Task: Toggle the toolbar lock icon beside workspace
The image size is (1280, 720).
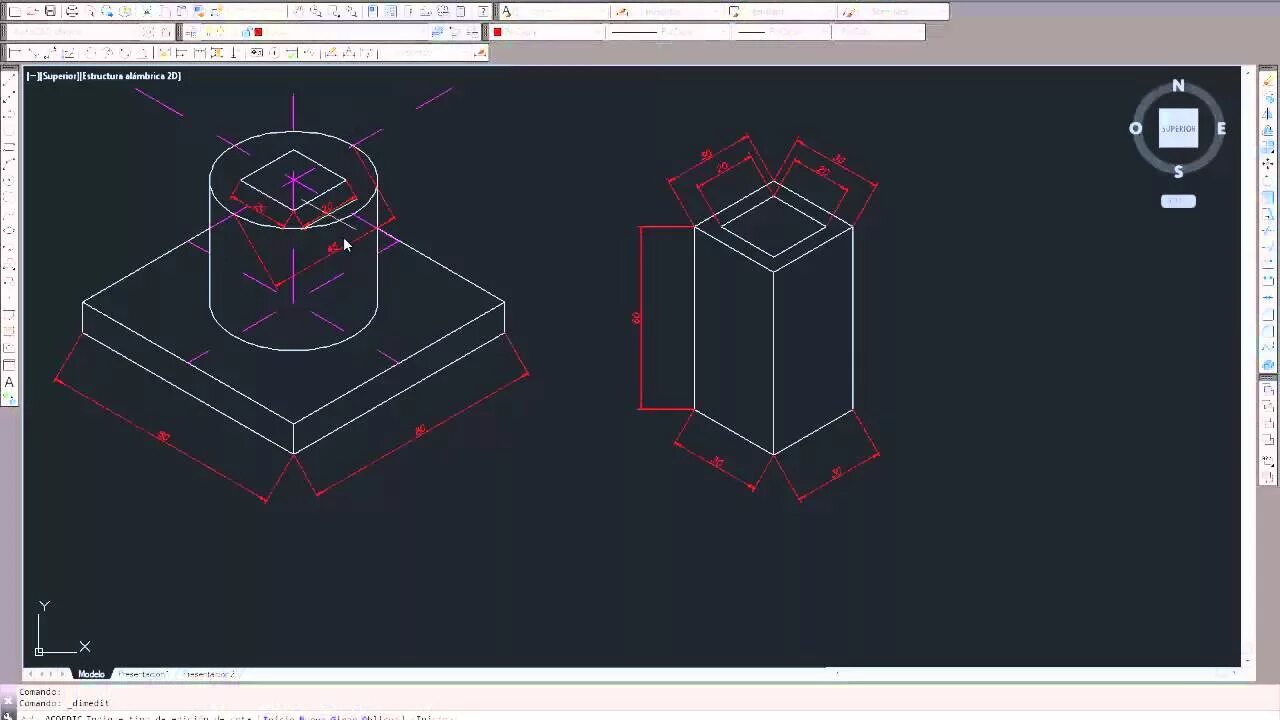Action: point(166,32)
